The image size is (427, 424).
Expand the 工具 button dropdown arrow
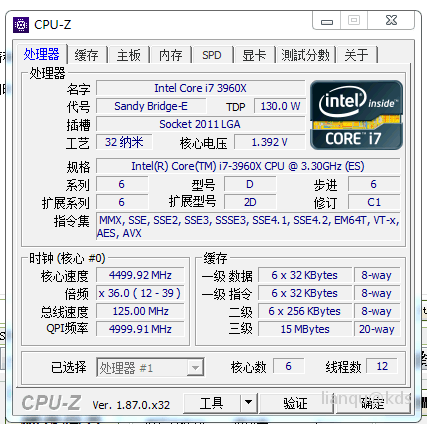(x=248, y=403)
